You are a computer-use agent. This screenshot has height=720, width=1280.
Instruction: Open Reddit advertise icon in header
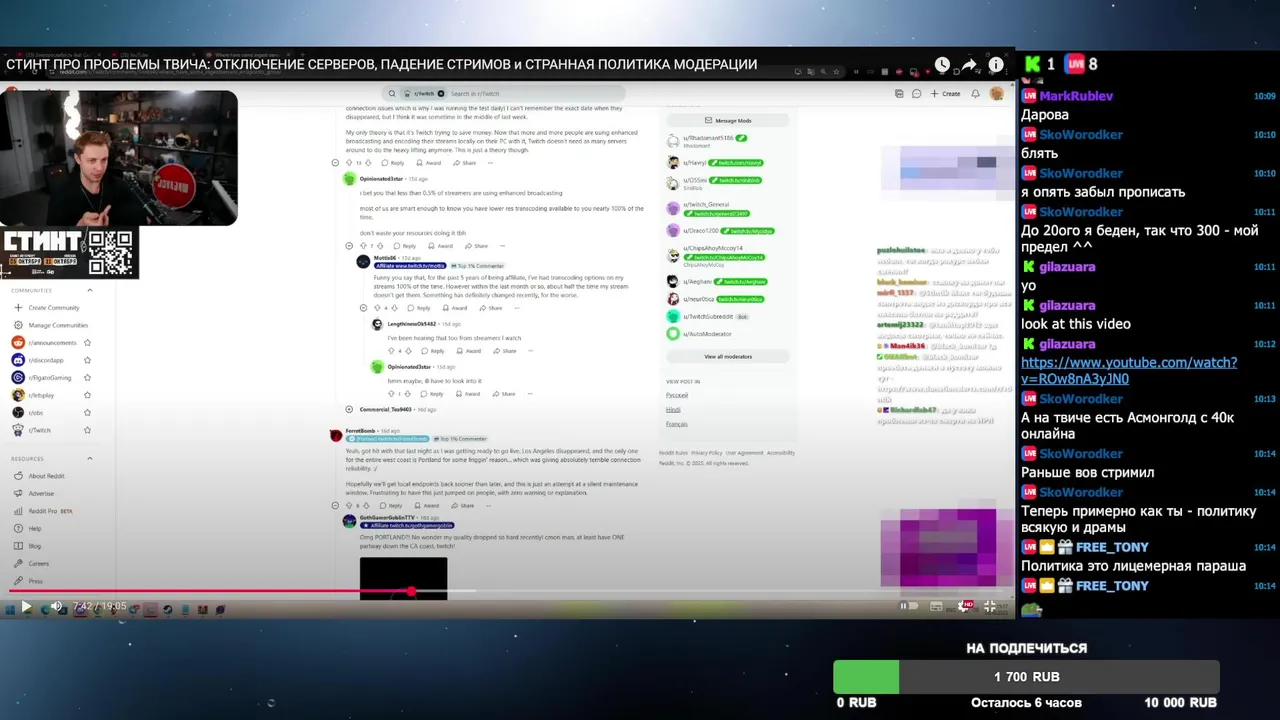point(897,93)
